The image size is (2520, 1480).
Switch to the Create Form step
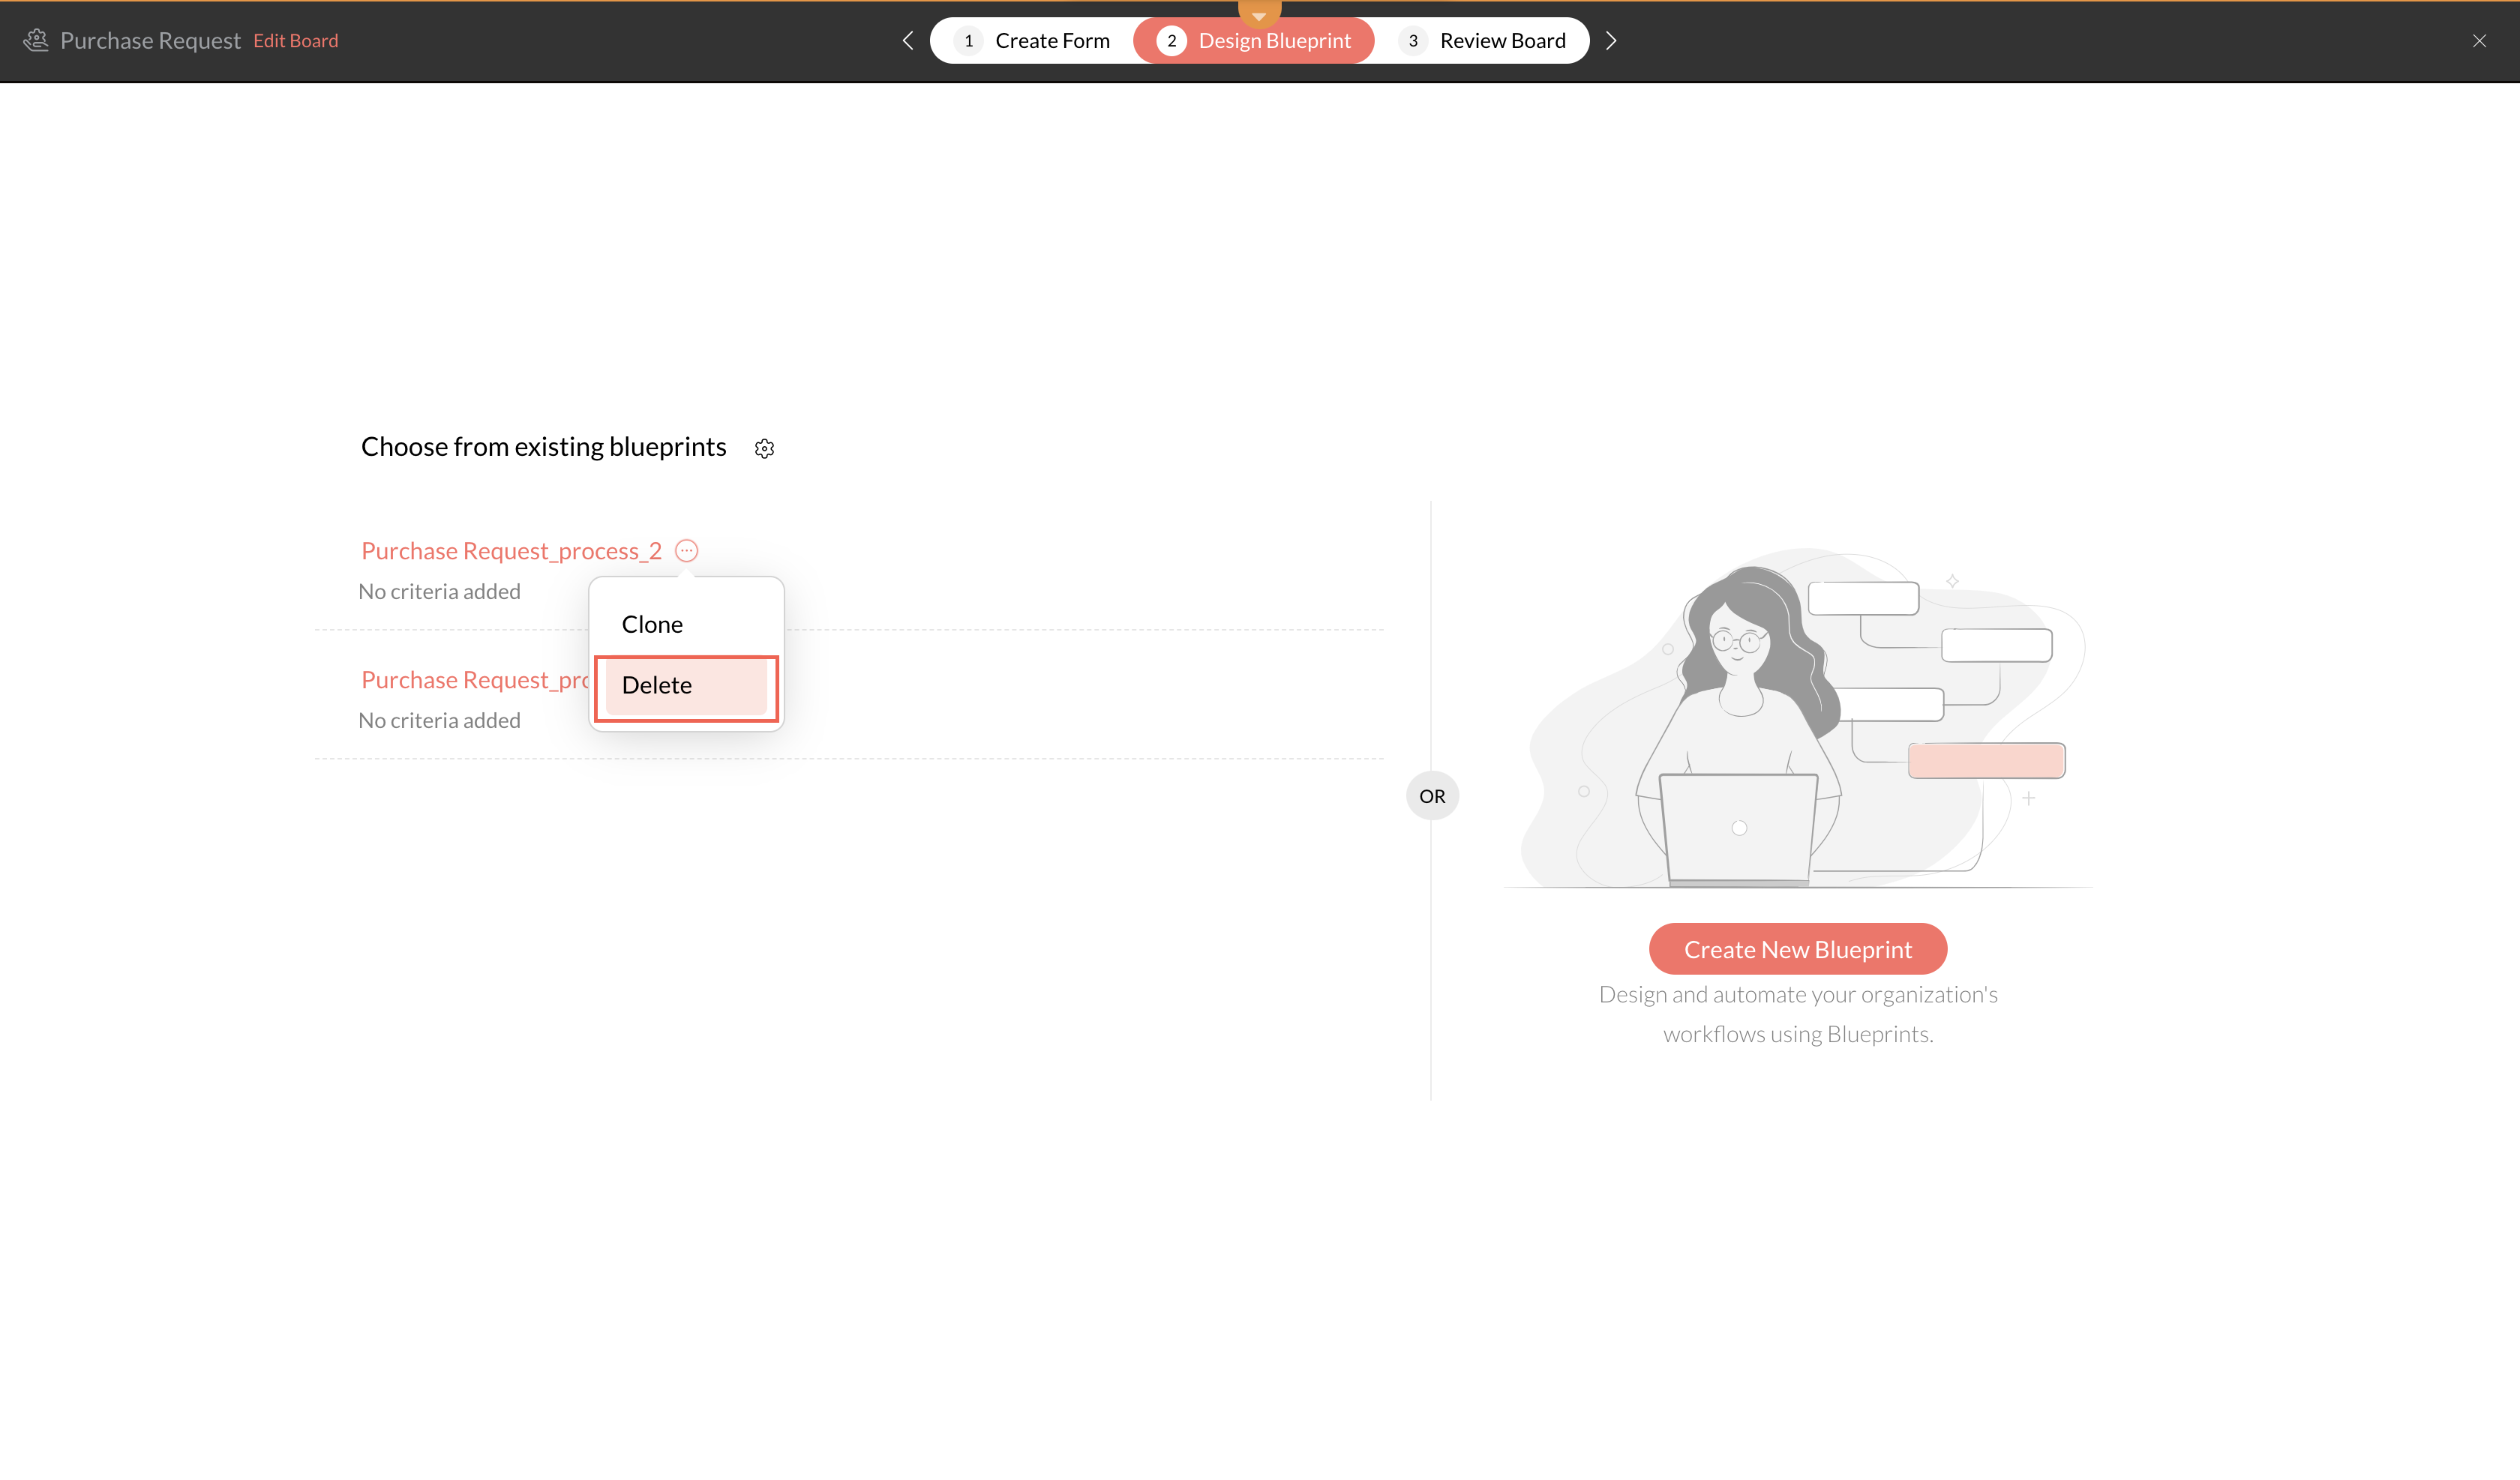coord(1051,41)
